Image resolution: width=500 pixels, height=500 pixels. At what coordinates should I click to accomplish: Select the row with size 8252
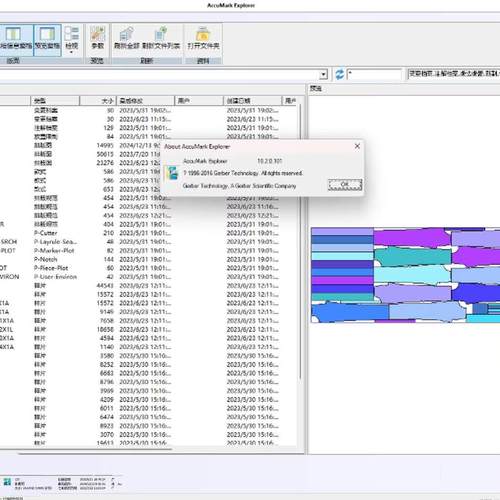[148, 364]
